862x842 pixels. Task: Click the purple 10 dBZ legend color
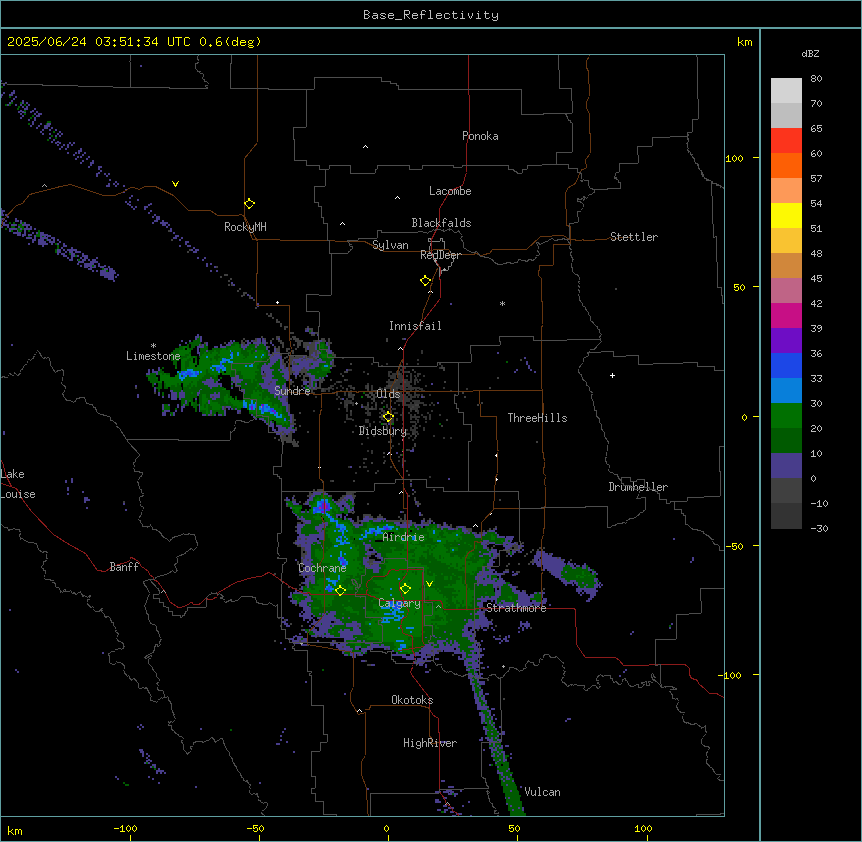click(x=786, y=466)
